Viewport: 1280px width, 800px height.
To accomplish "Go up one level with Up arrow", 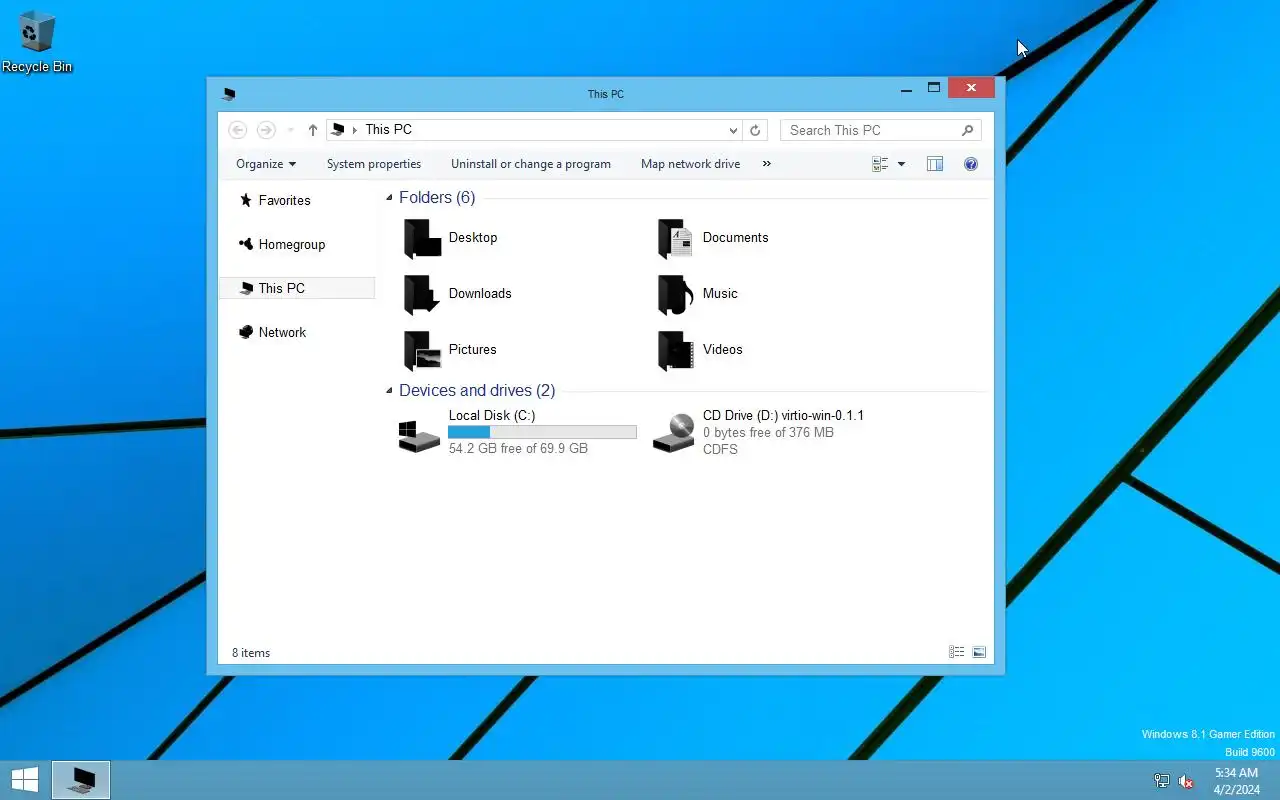I will (313, 130).
